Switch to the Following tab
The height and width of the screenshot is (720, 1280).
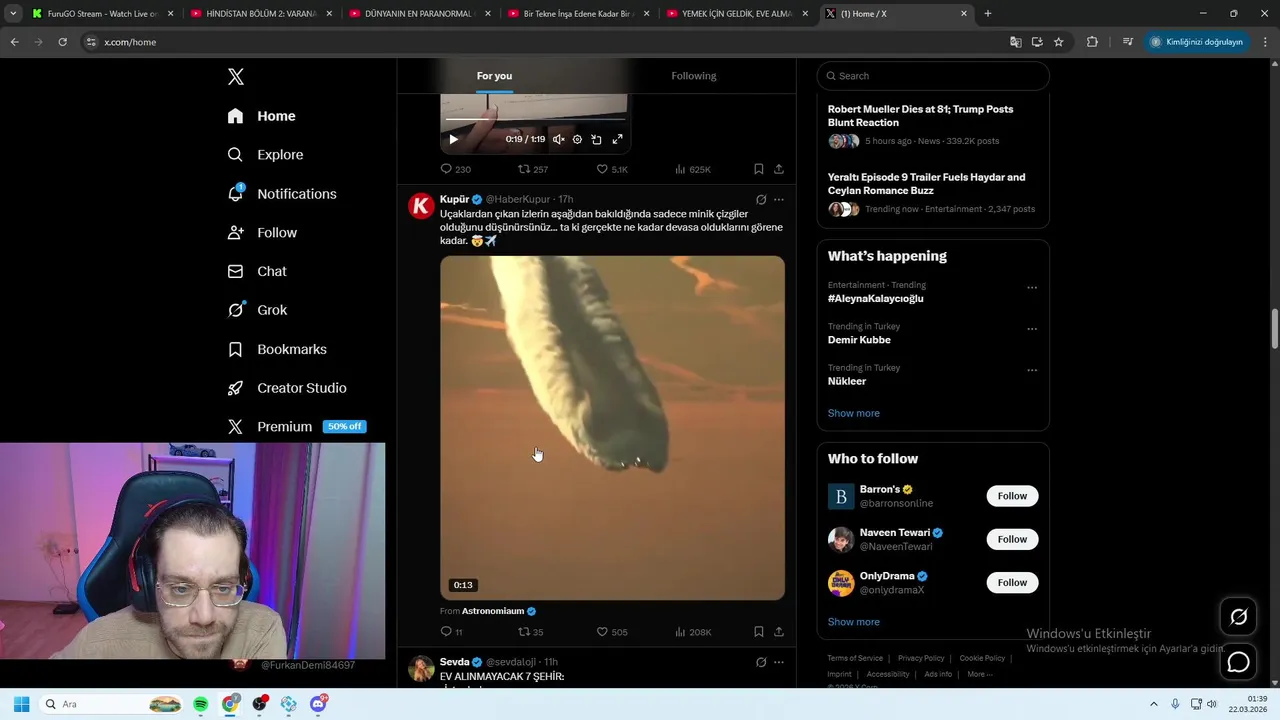click(693, 76)
